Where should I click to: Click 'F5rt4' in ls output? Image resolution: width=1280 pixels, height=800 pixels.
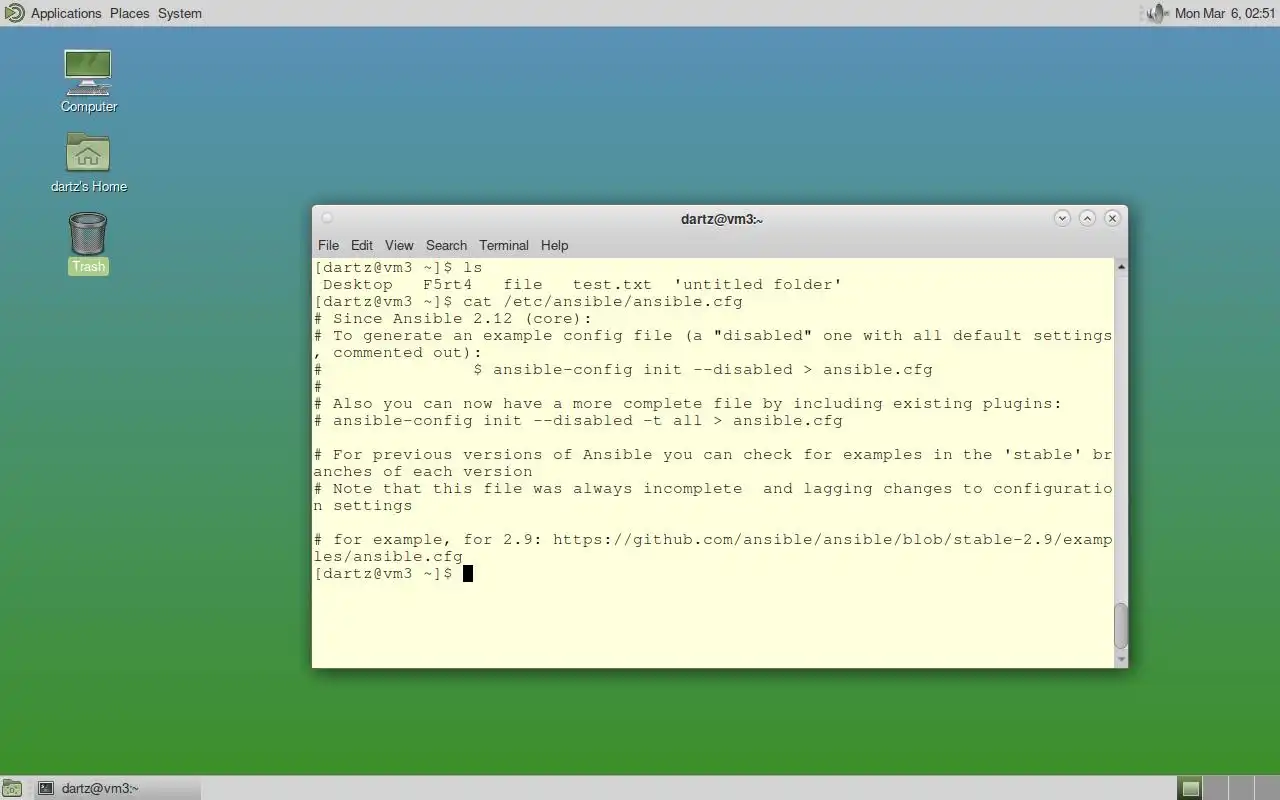[x=447, y=284]
